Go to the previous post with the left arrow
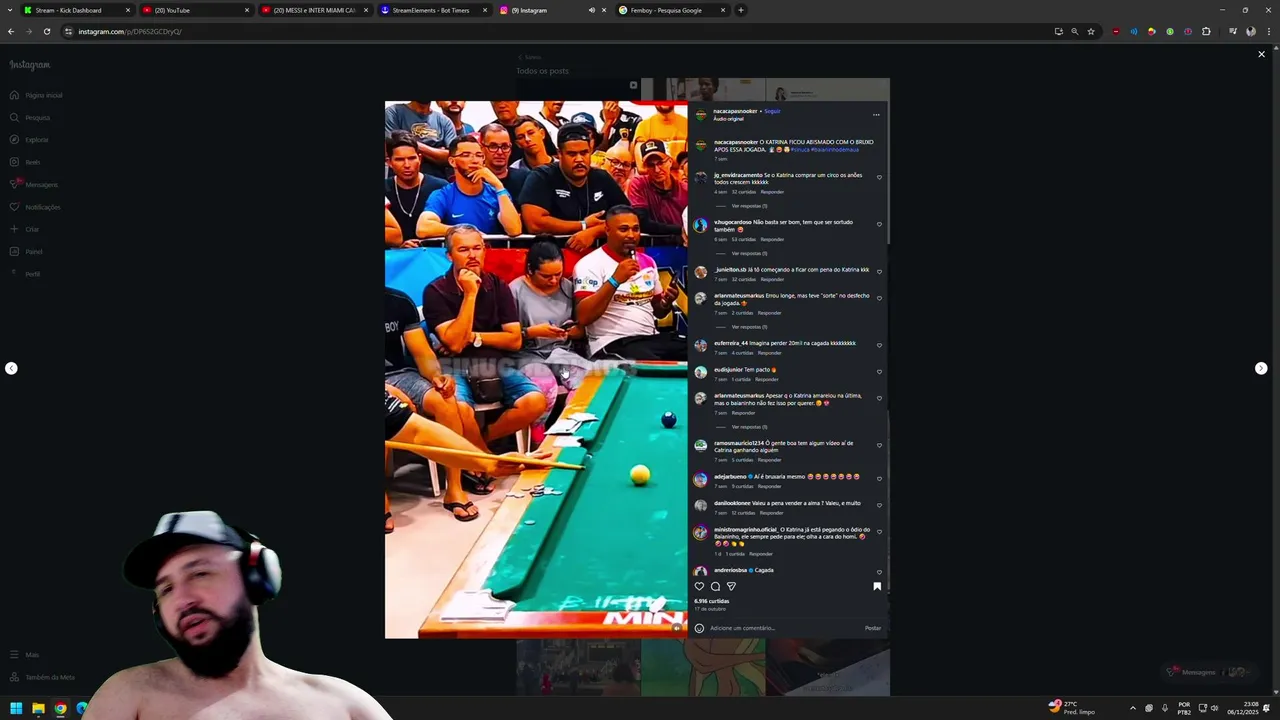1280x720 pixels. [11, 368]
